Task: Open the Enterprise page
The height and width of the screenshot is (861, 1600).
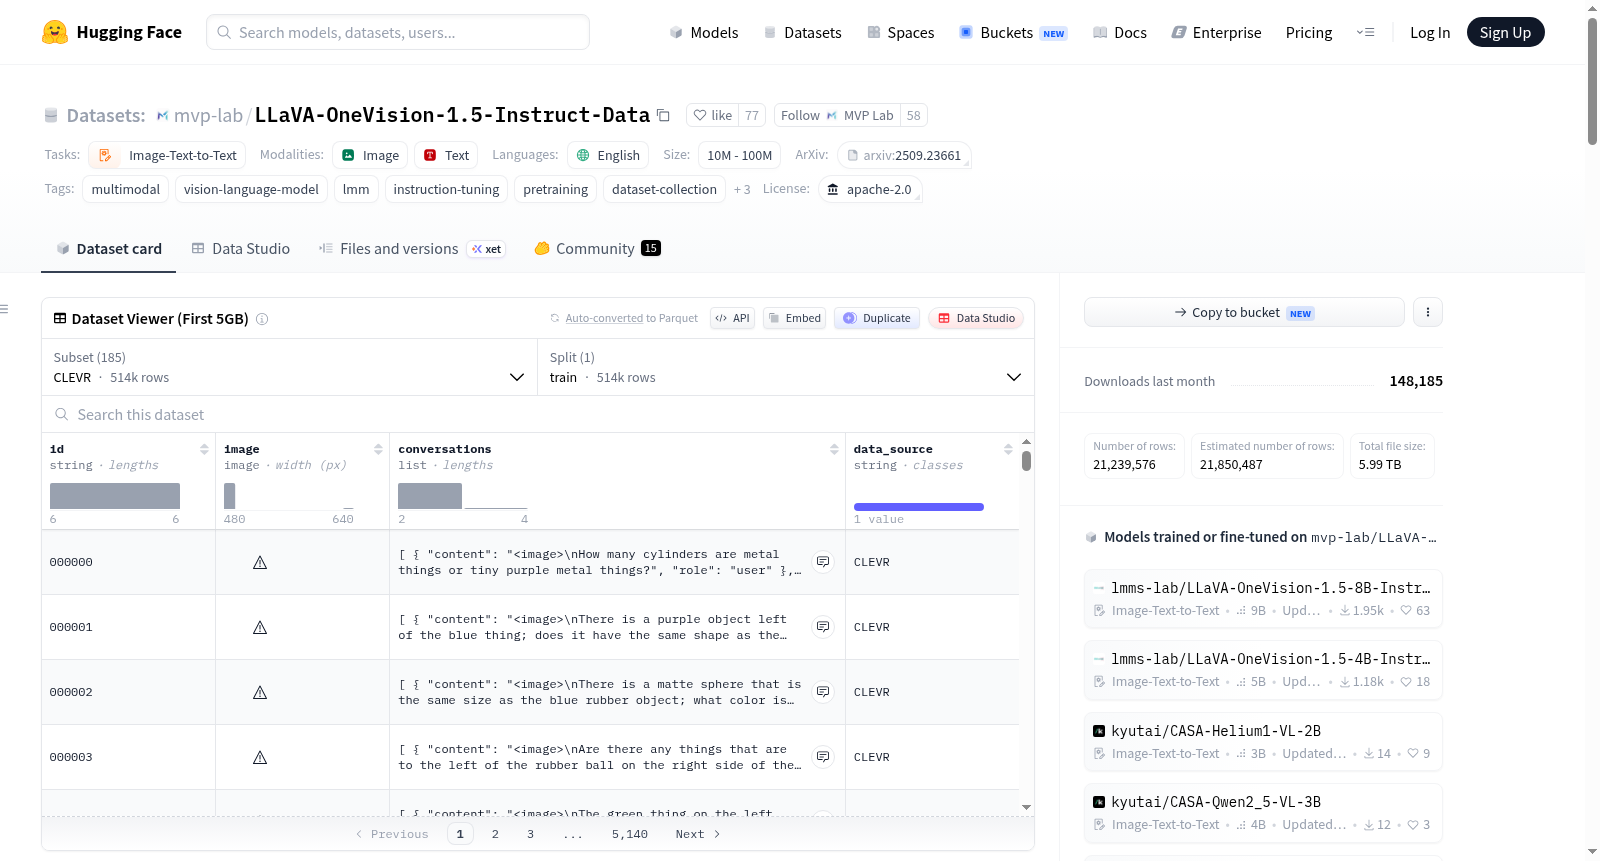Action: 1216,32
